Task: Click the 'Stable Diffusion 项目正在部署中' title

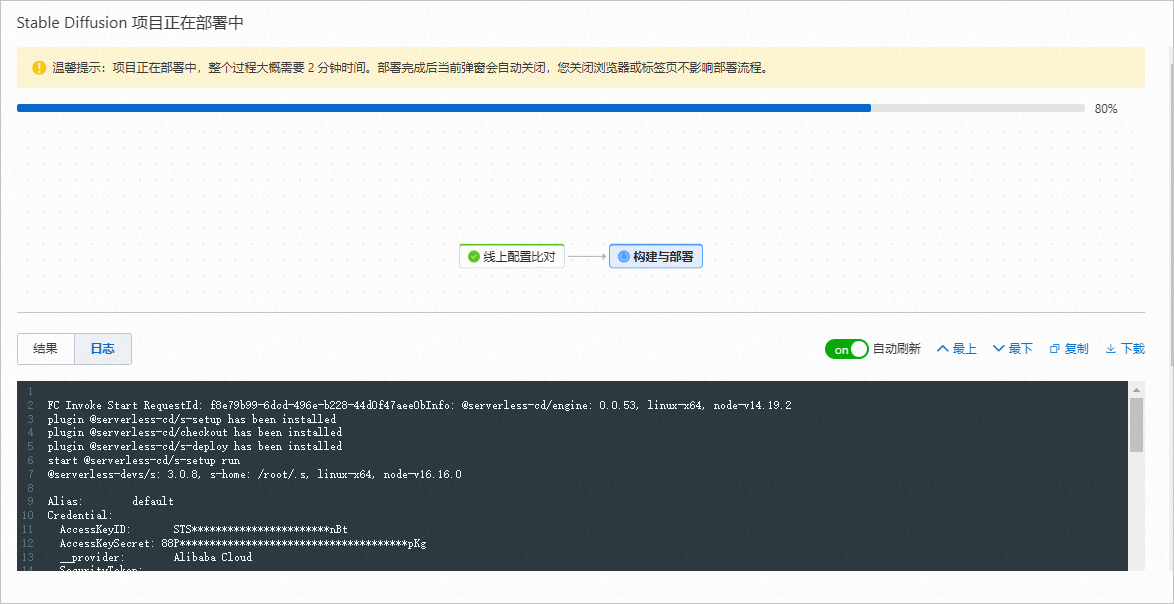Action: point(130,22)
